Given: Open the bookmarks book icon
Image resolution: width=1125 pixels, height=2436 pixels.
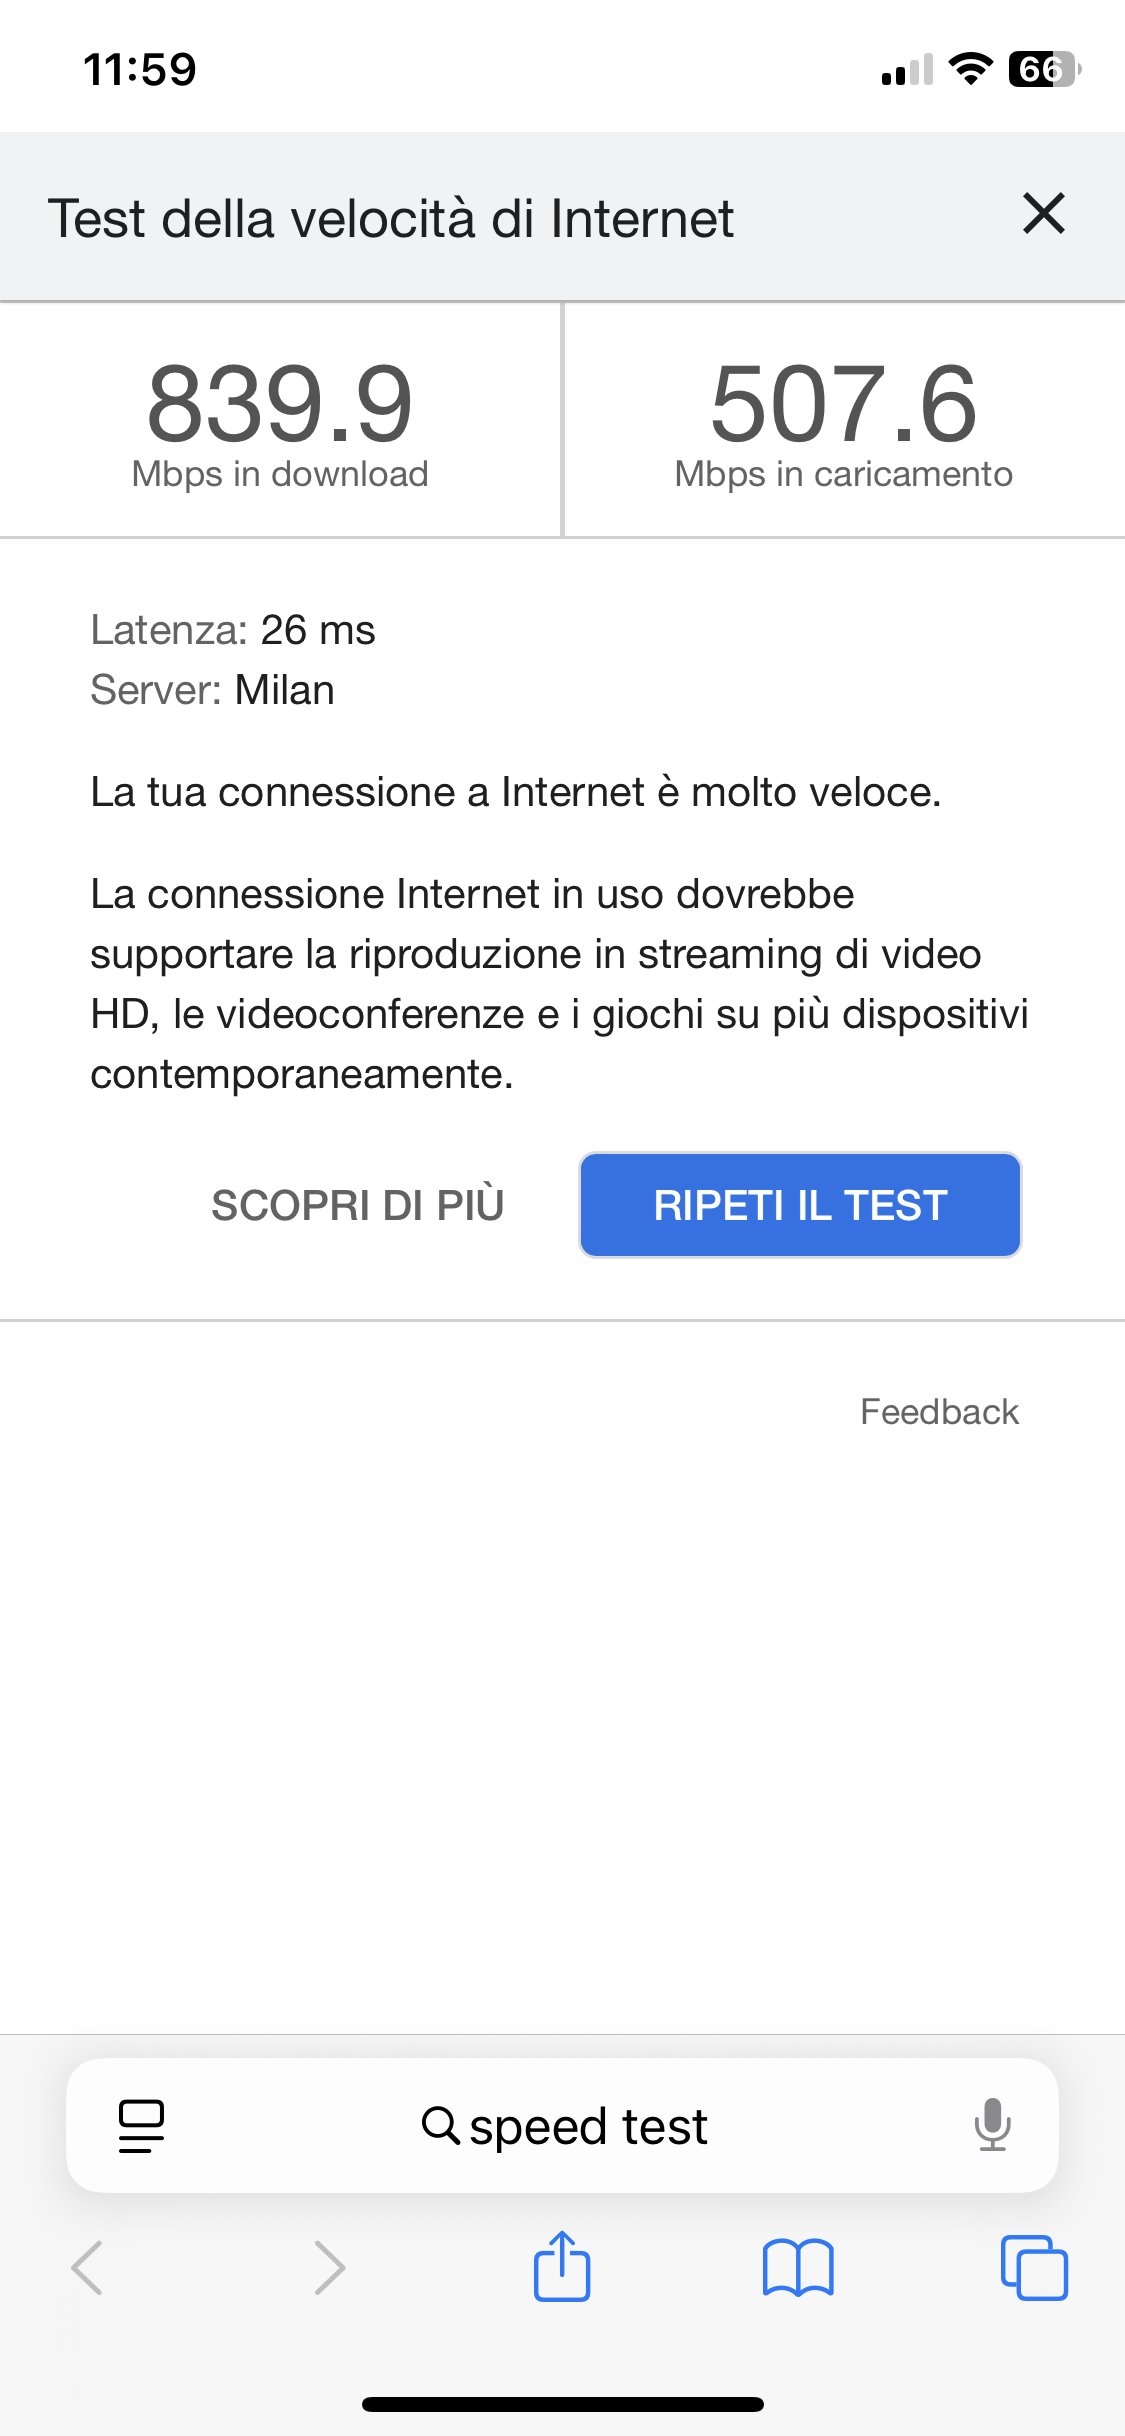Looking at the screenshot, I should (x=797, y=2267).
